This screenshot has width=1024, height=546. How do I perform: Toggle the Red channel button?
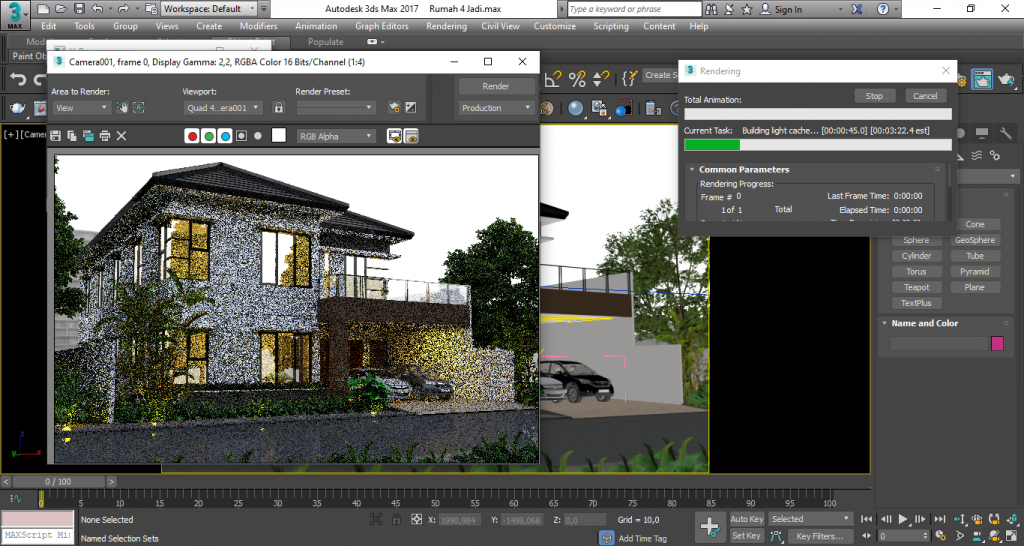pyautogui.click(x=192, y=136)
